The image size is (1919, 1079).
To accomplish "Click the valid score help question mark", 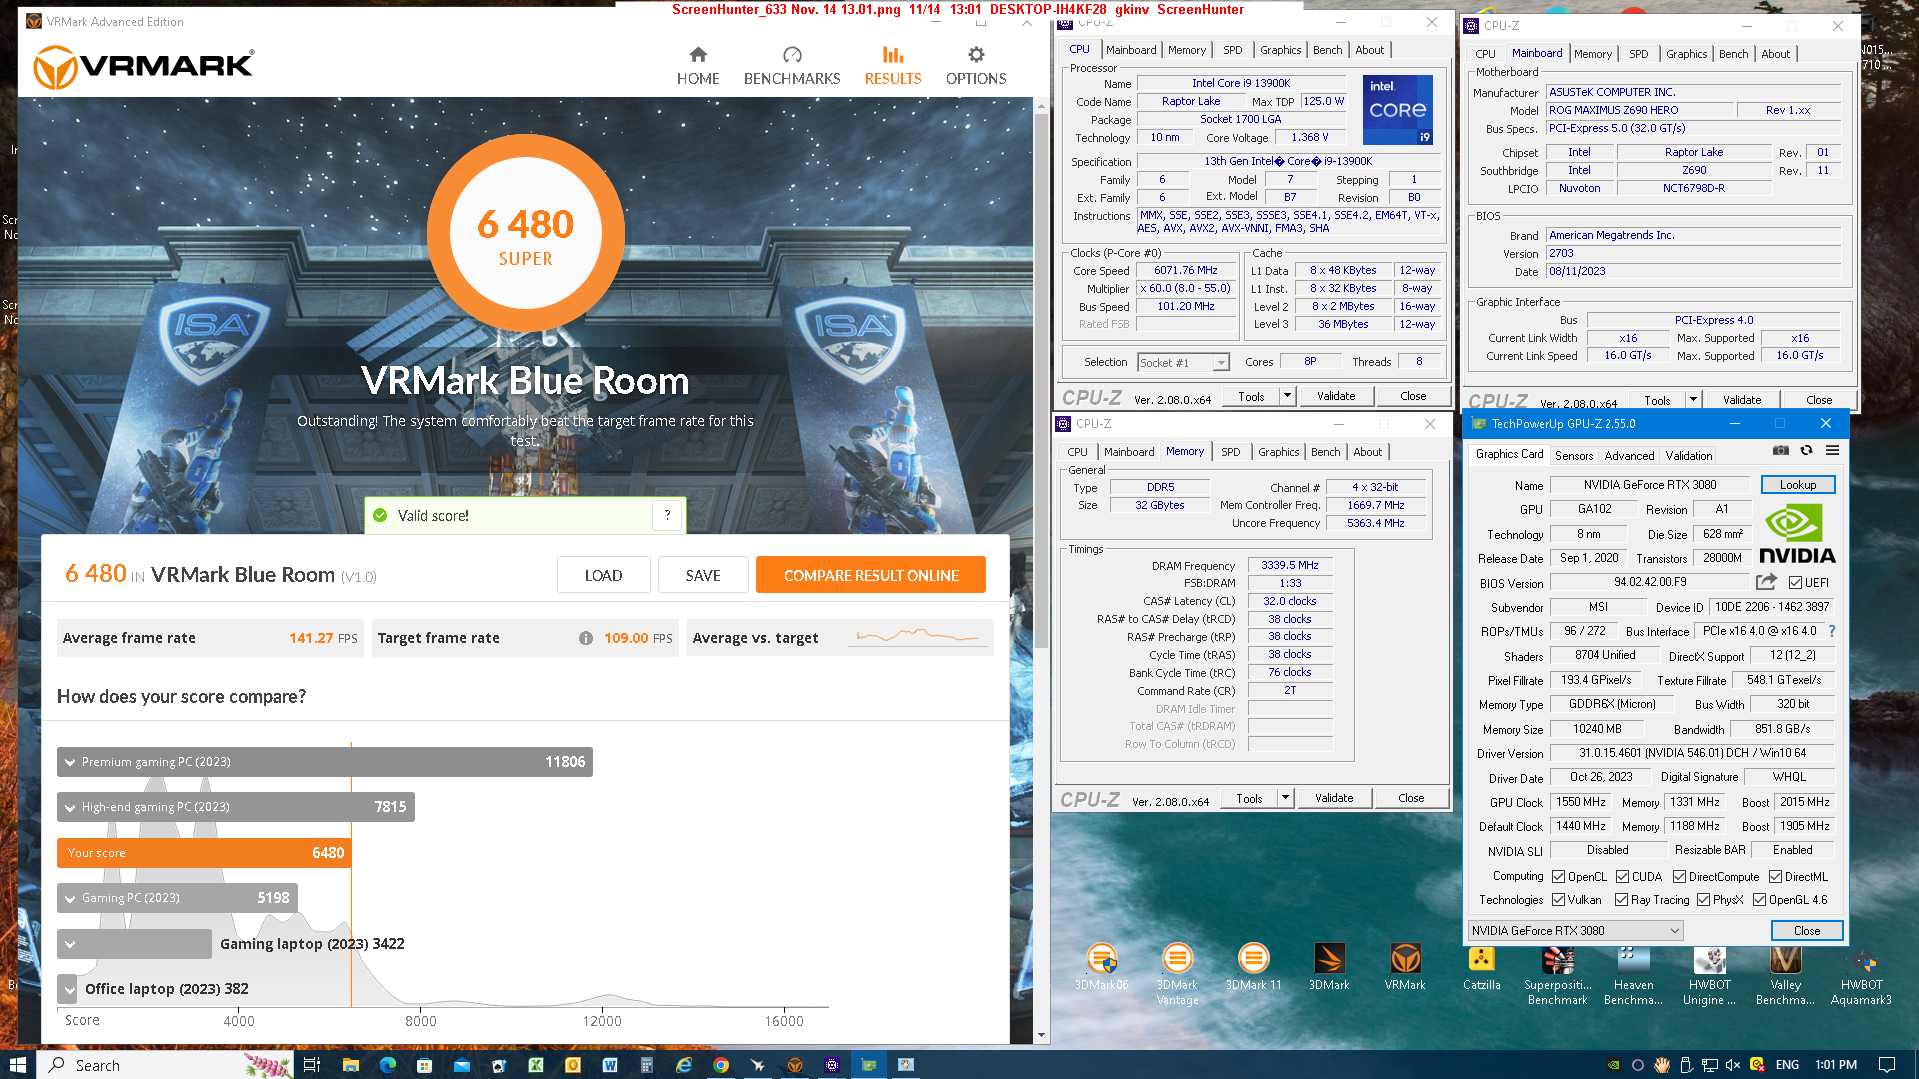I will 667,515.
